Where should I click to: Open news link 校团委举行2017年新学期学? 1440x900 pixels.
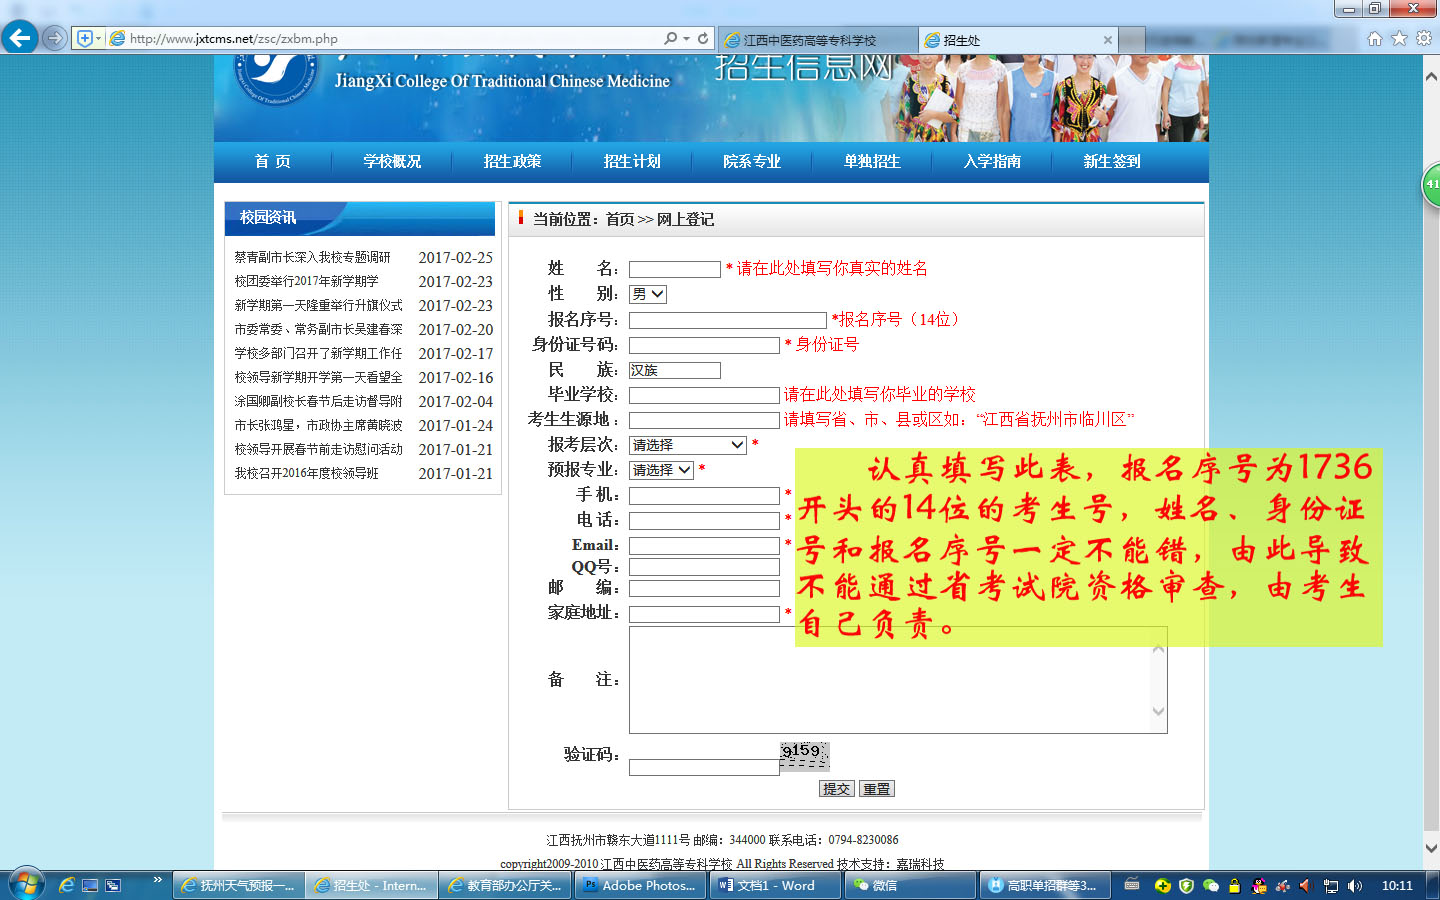coord(306,282)
